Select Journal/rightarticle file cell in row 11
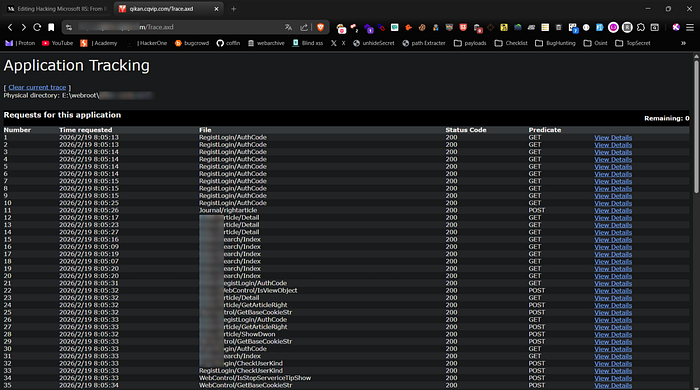 228,210
